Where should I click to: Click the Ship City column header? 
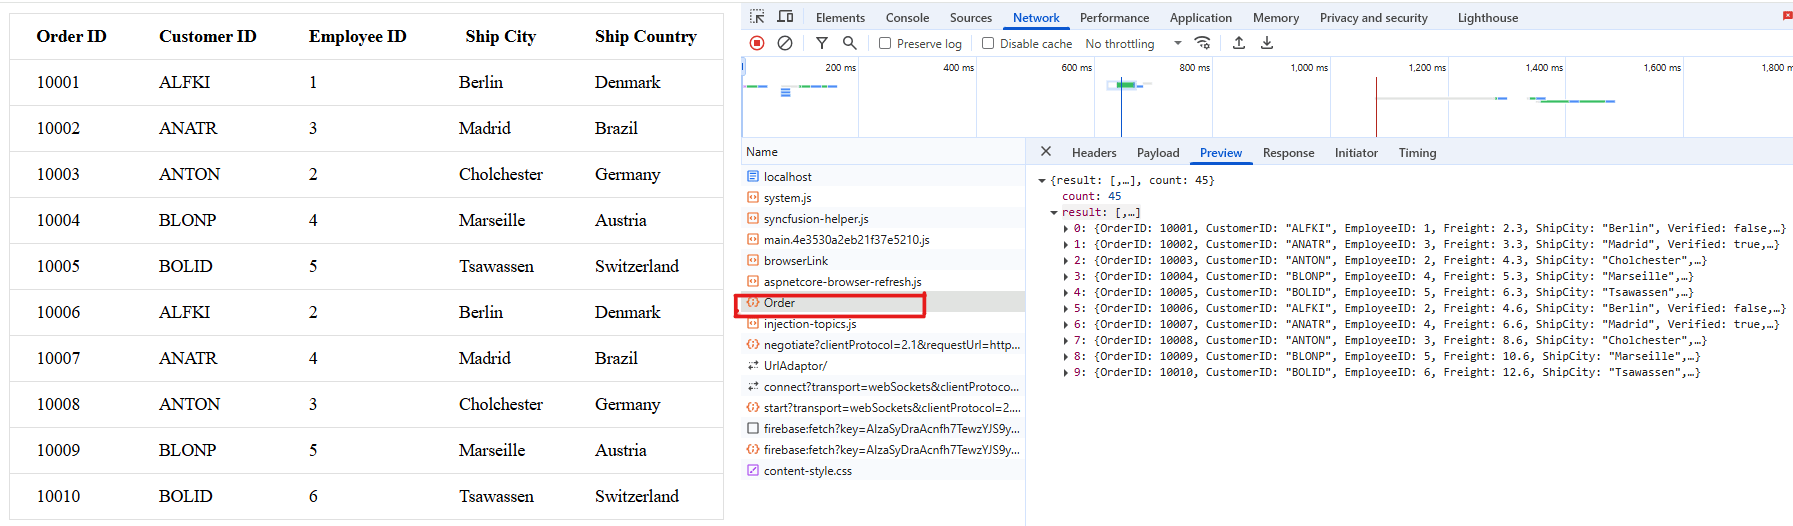[x=500, y=37]
